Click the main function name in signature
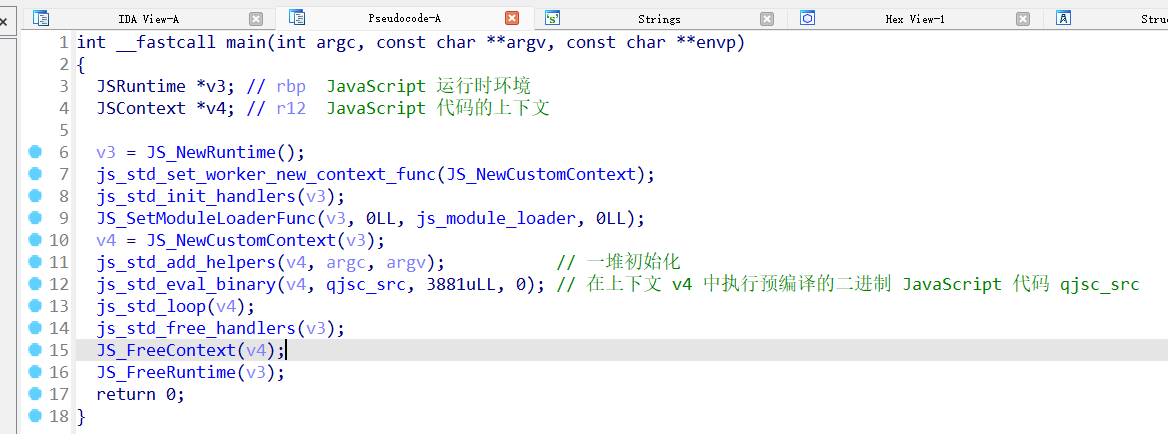This screenshot has width=1168, height=434. (x=246, y=42)
